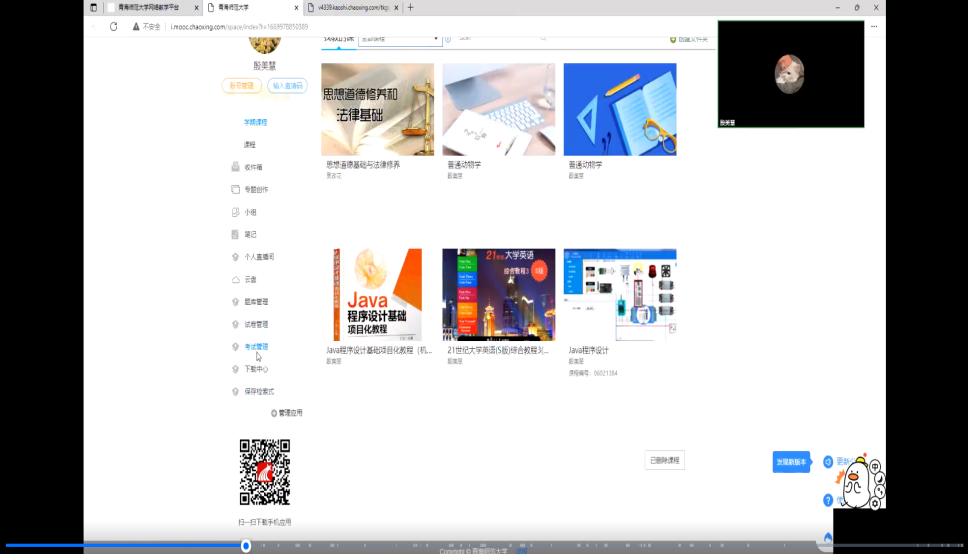Move the video progress slider handle
This screenshot has width=968, height=554.
pyautogui.click(x=246, y=545)
